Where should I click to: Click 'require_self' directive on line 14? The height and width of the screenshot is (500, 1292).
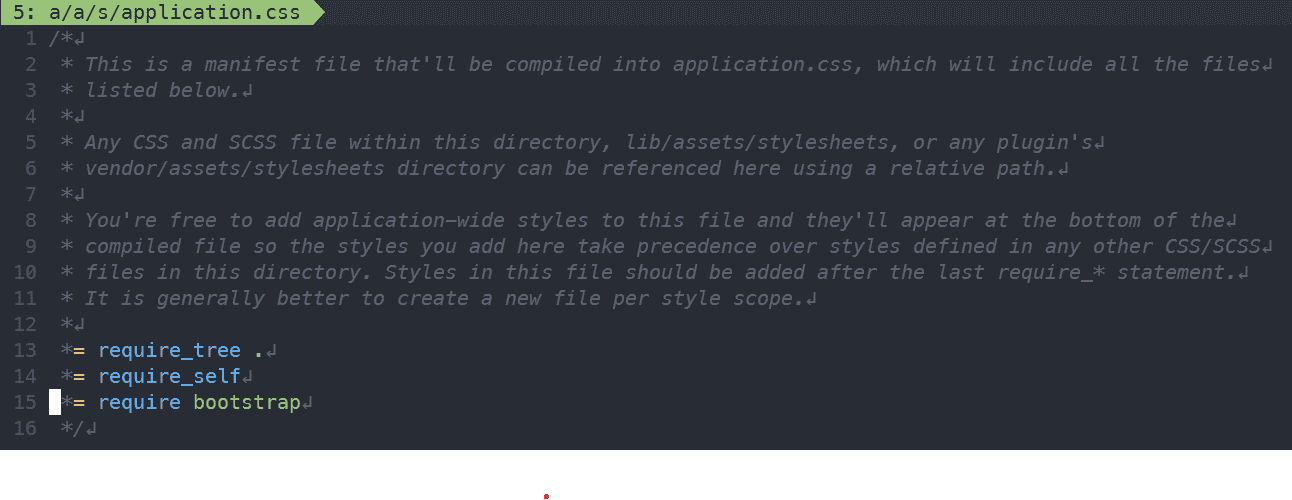[169, 377]
